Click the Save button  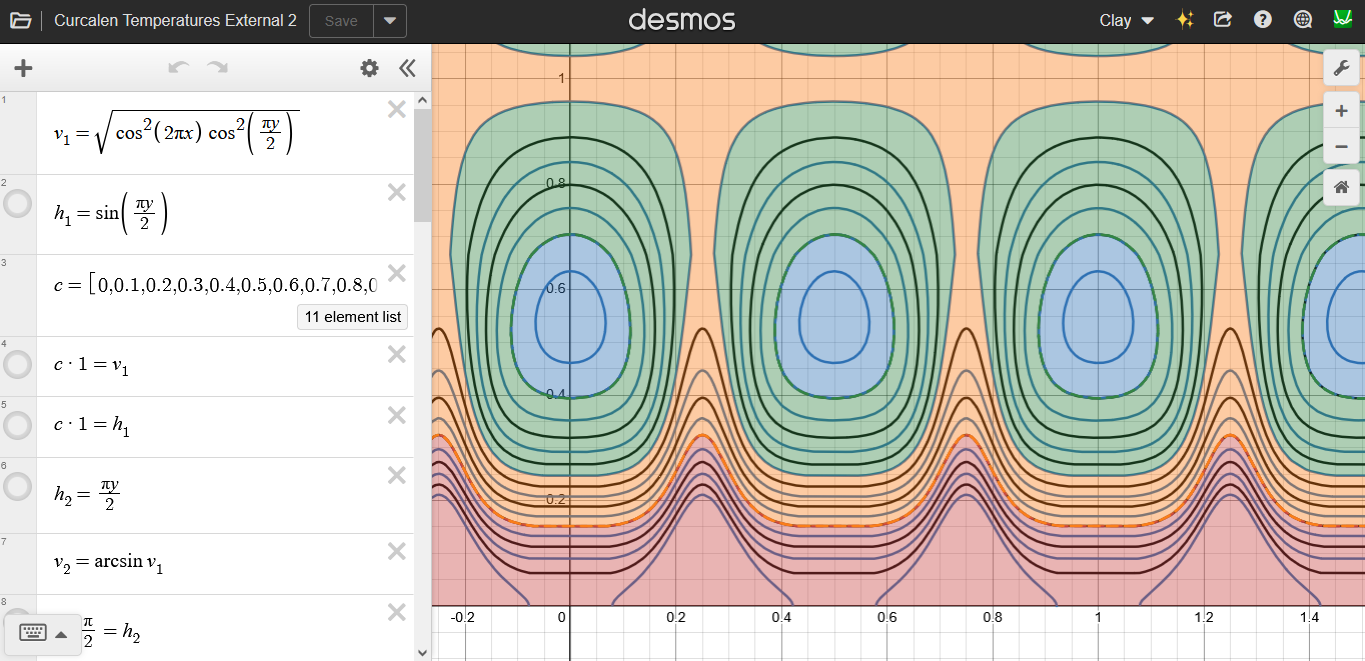[341, 21]
